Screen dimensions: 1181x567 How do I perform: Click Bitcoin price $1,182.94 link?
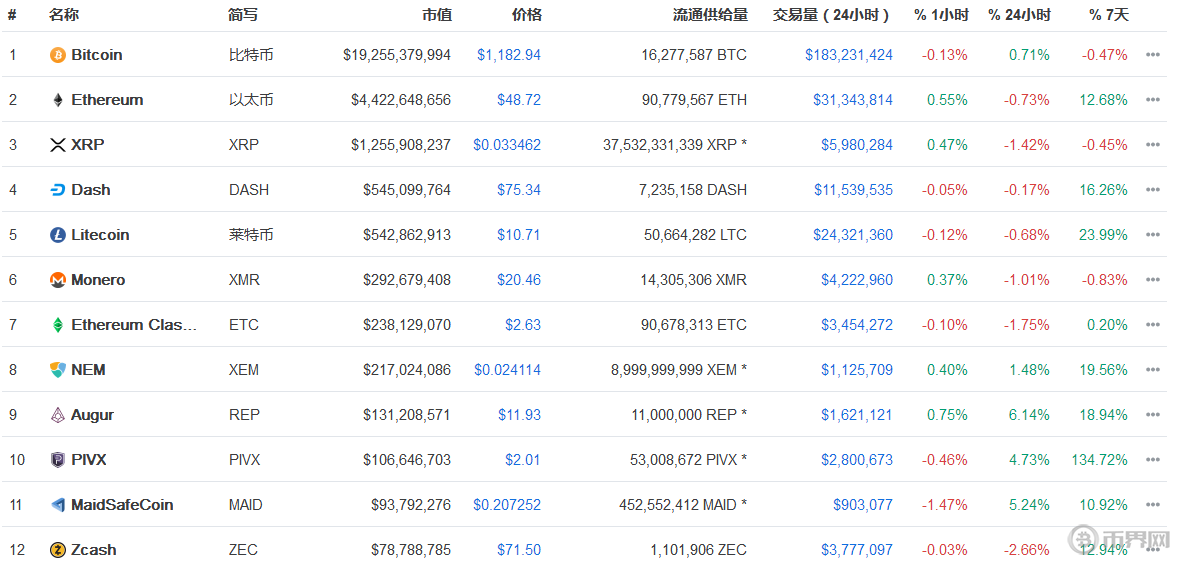pos(508,55)
